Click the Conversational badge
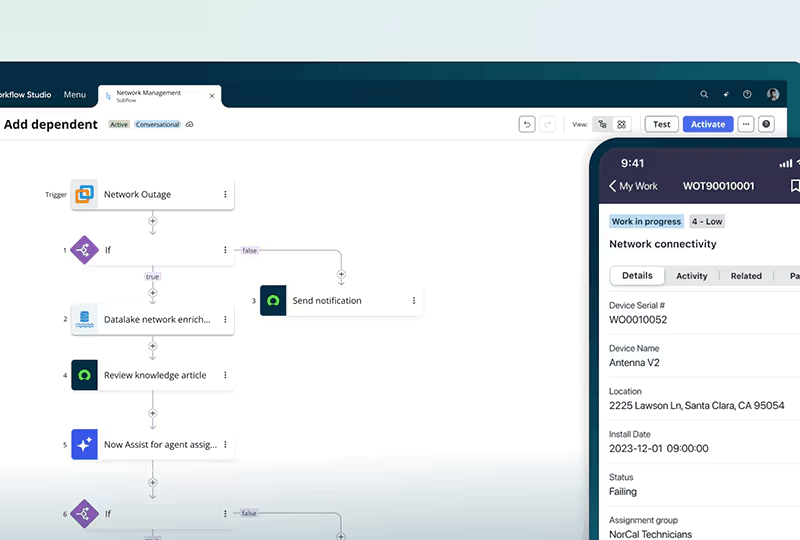Screen dimensions: 800x540 pyautogui.click(x=158, y=125)
